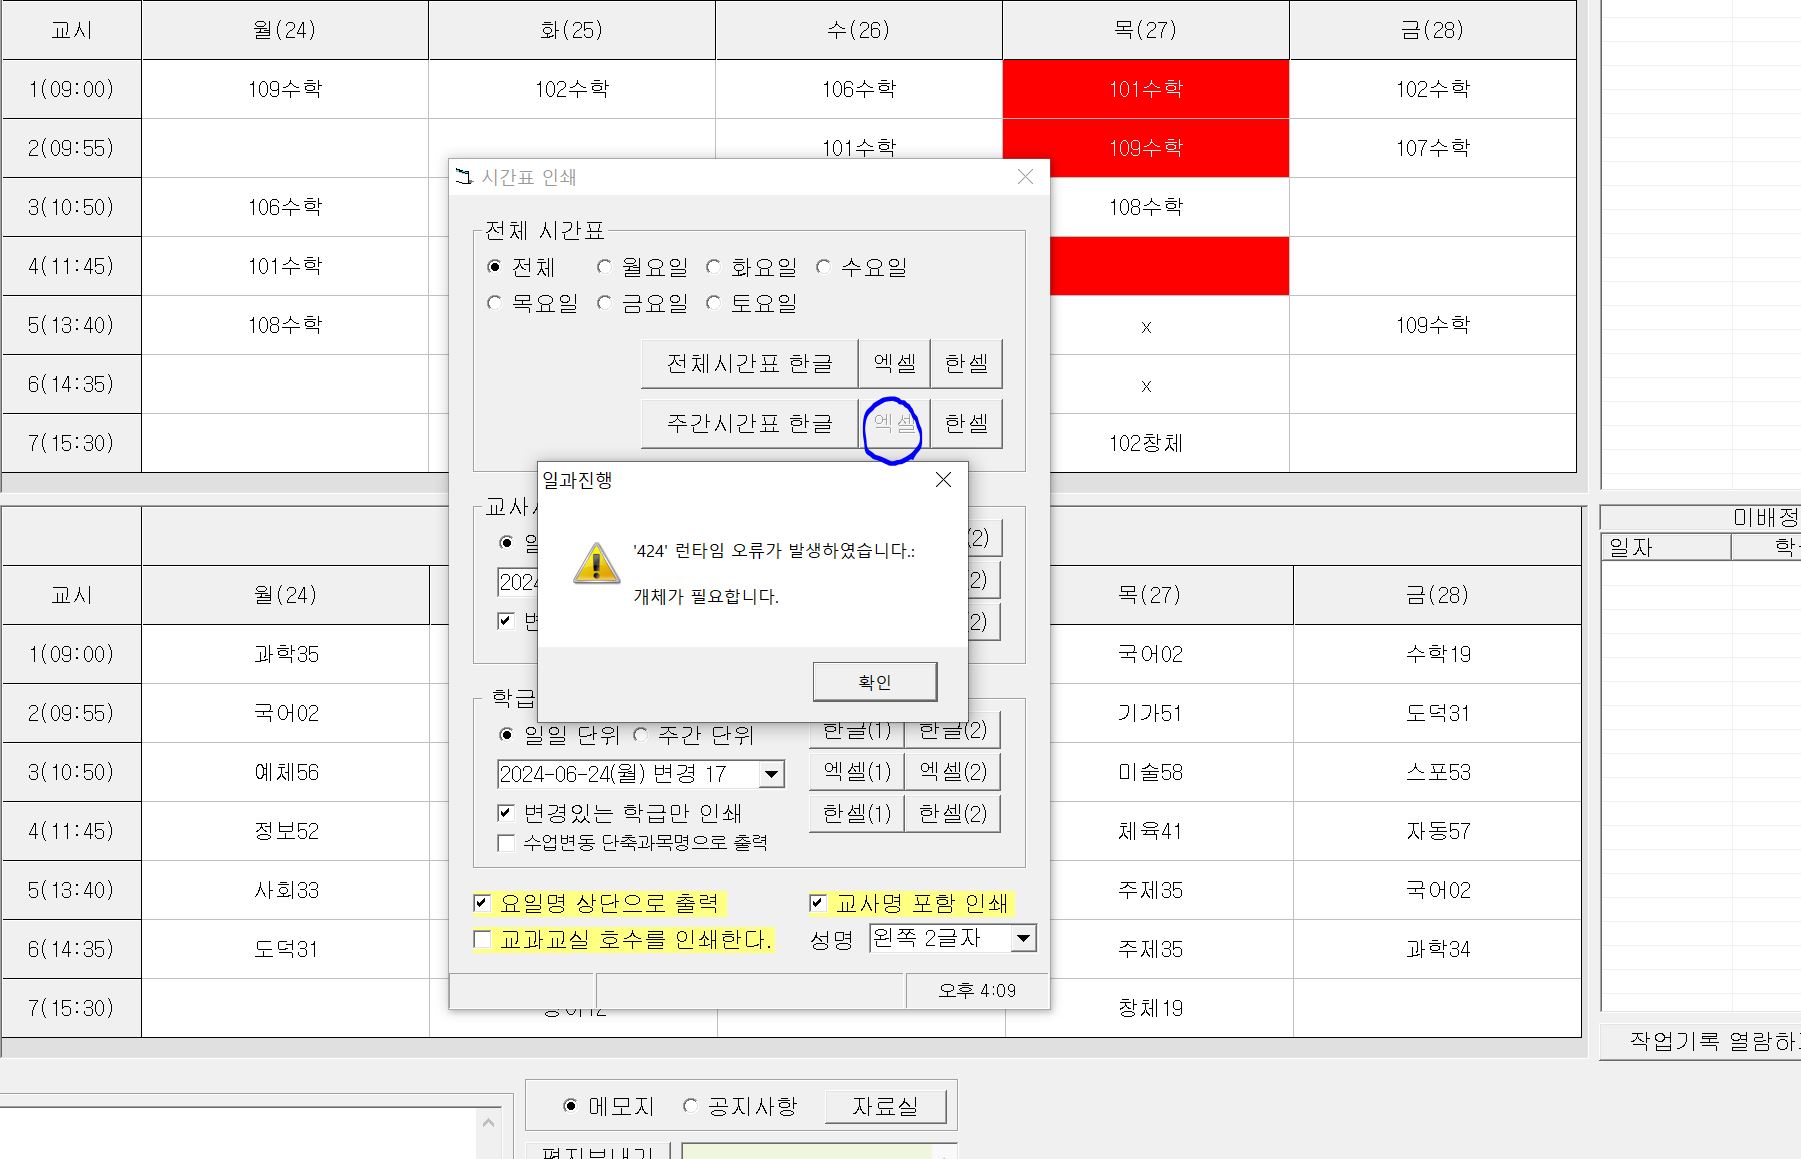Click 과학34 cell under Friday

(x=1438, y=949)
